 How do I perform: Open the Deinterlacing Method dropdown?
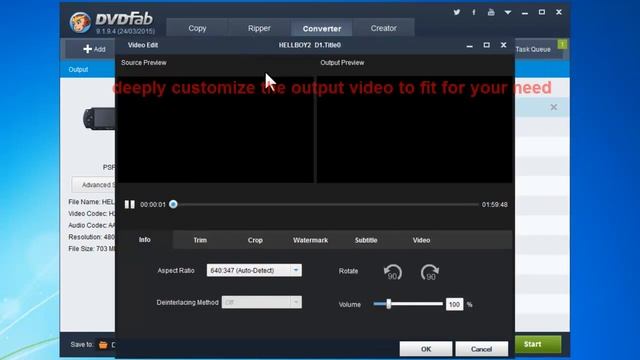pyautogui.click(x=262, y=302)
